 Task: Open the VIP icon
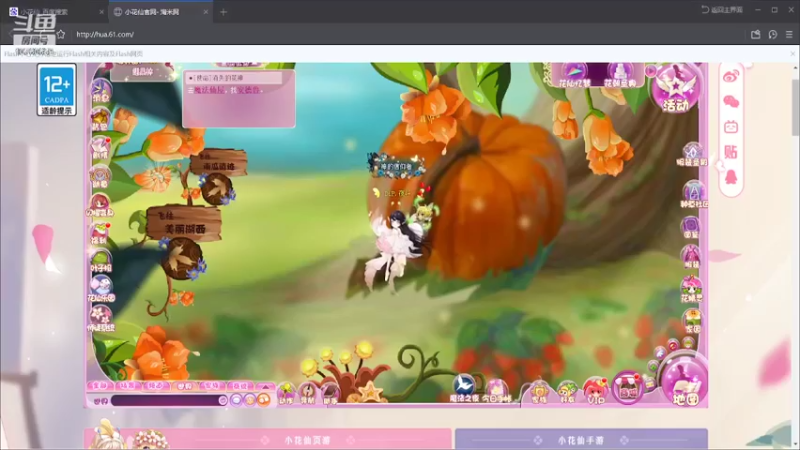[x=595, y=392]
